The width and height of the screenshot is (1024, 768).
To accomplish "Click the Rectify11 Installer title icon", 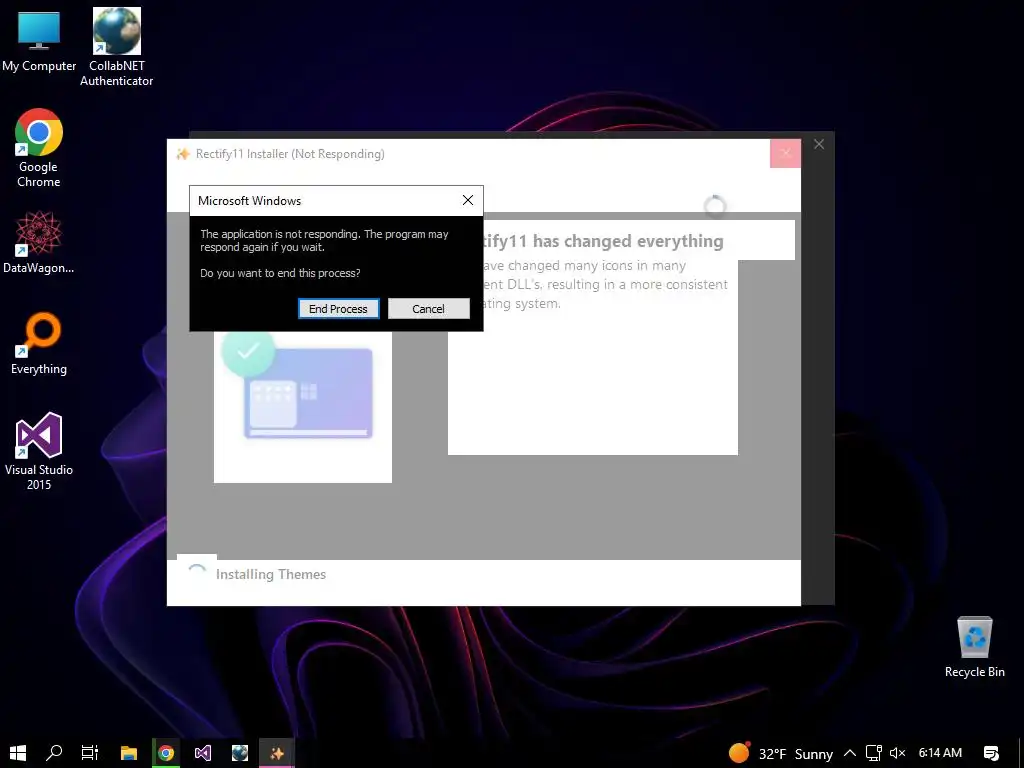I will pos(183,154).
